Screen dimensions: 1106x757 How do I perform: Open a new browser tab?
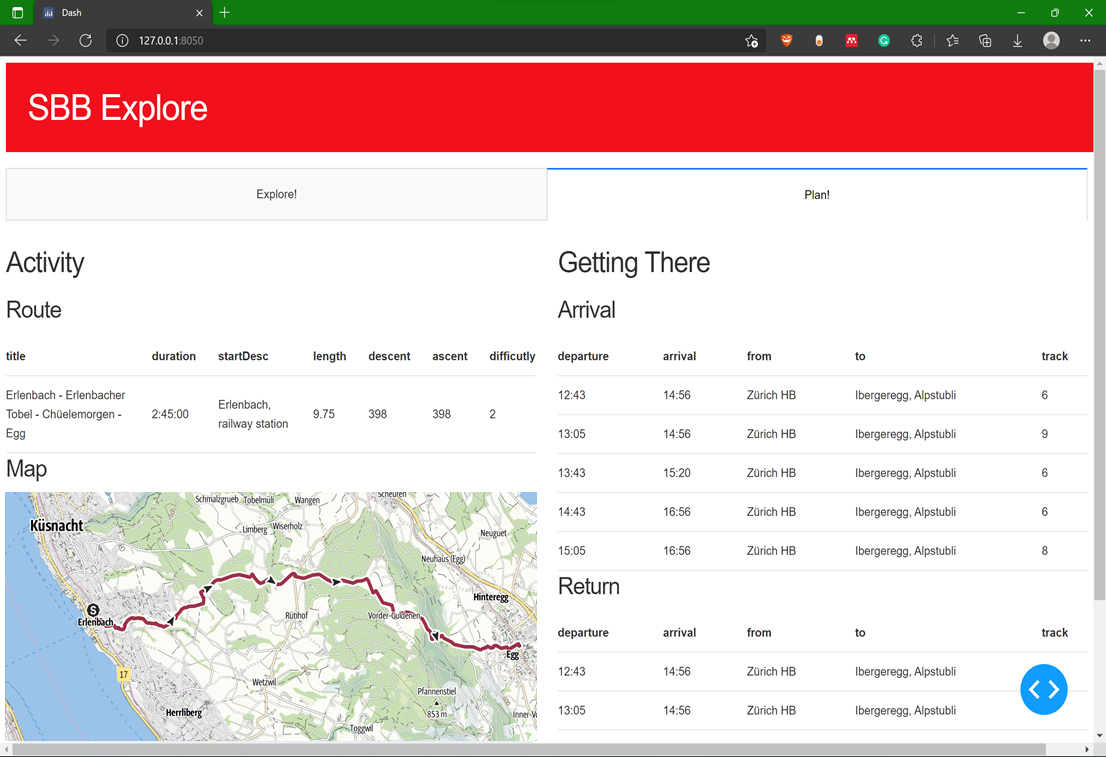tap(224, 12)
